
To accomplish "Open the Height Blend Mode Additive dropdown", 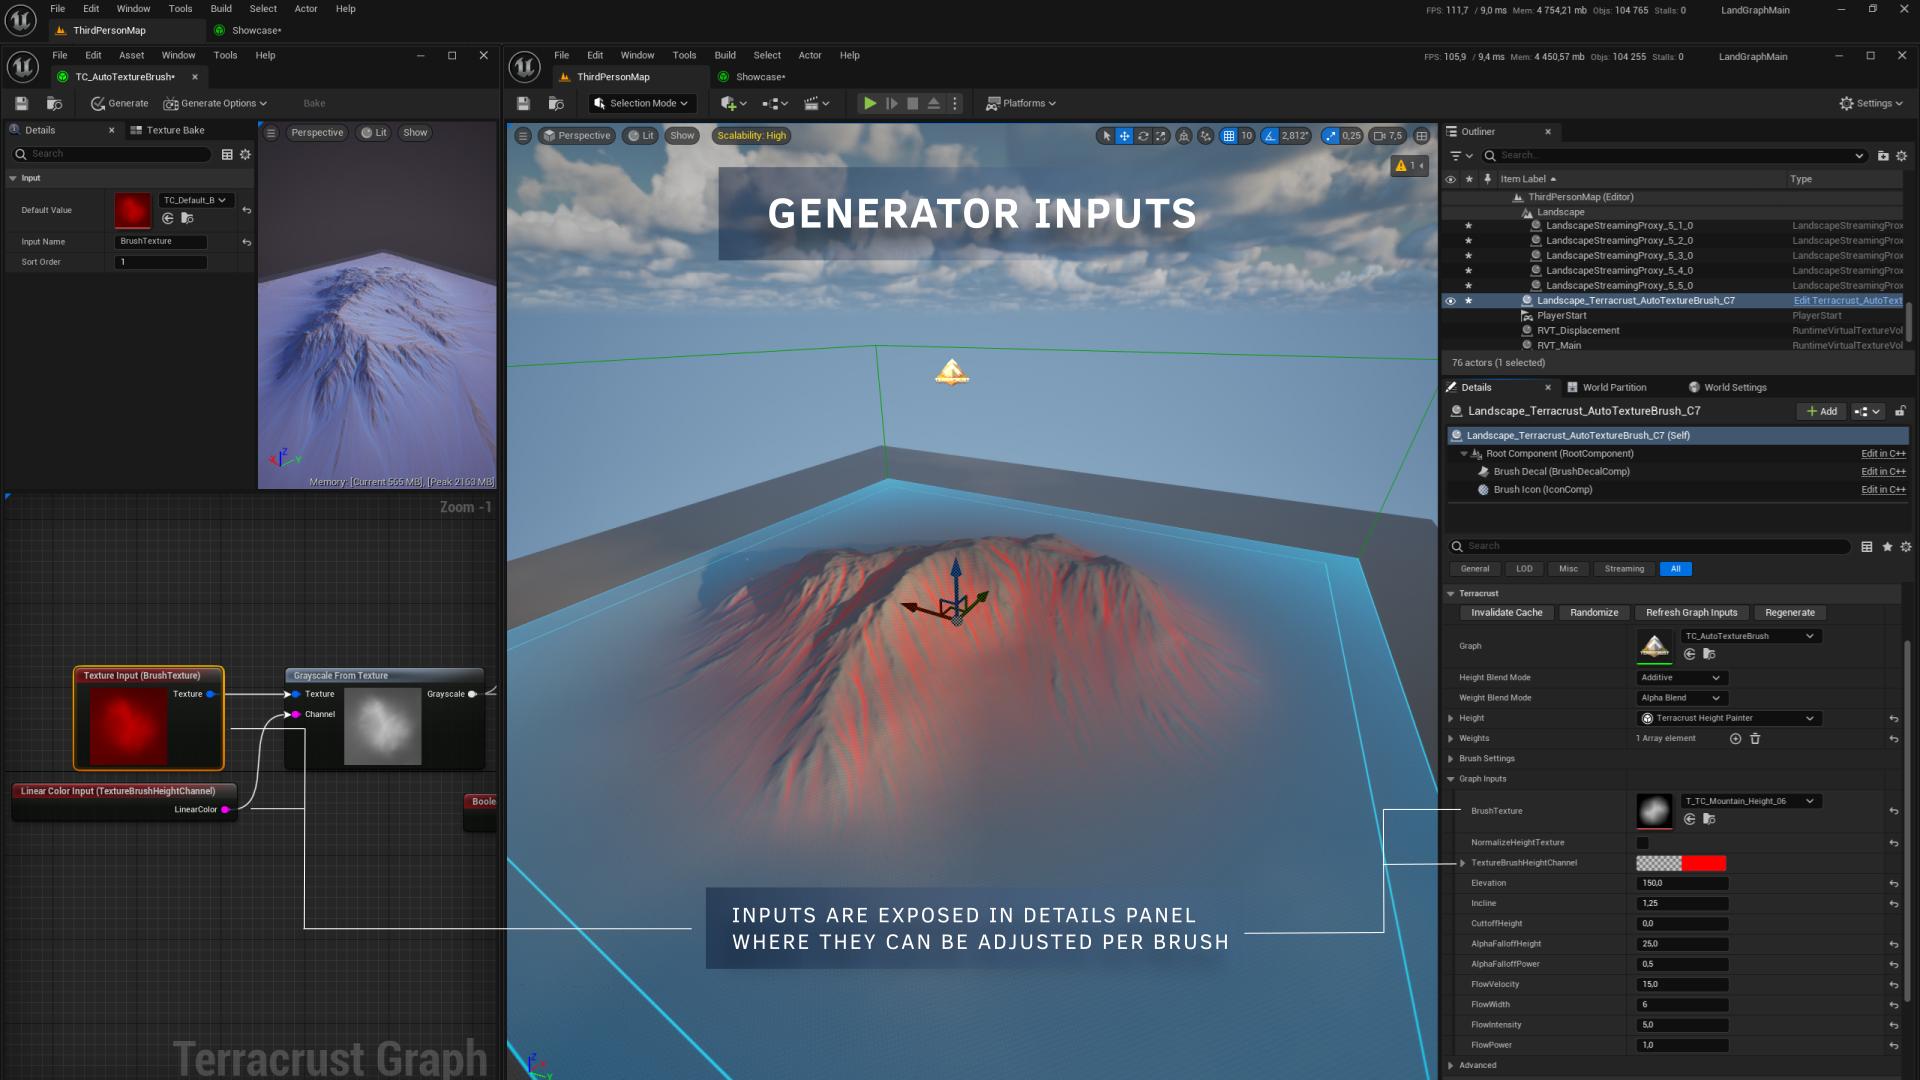I will [x=1681, y=678].
